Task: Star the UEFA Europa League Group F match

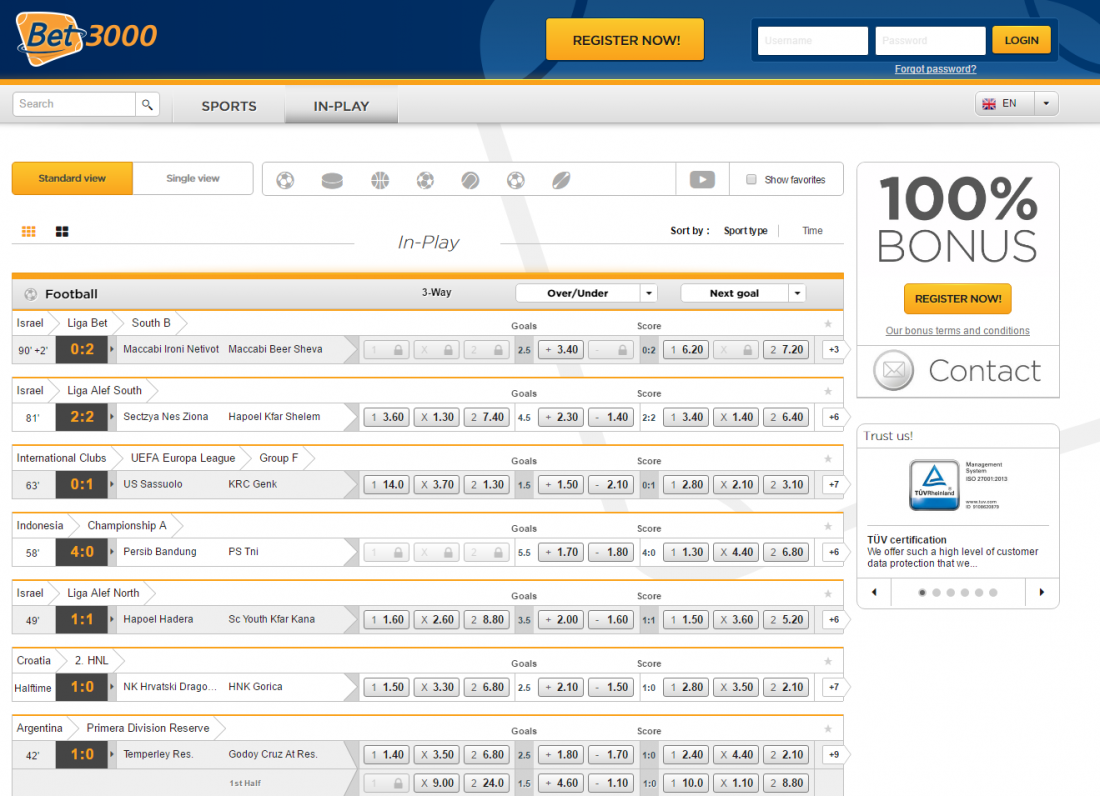Action: [x=828, y=458]
